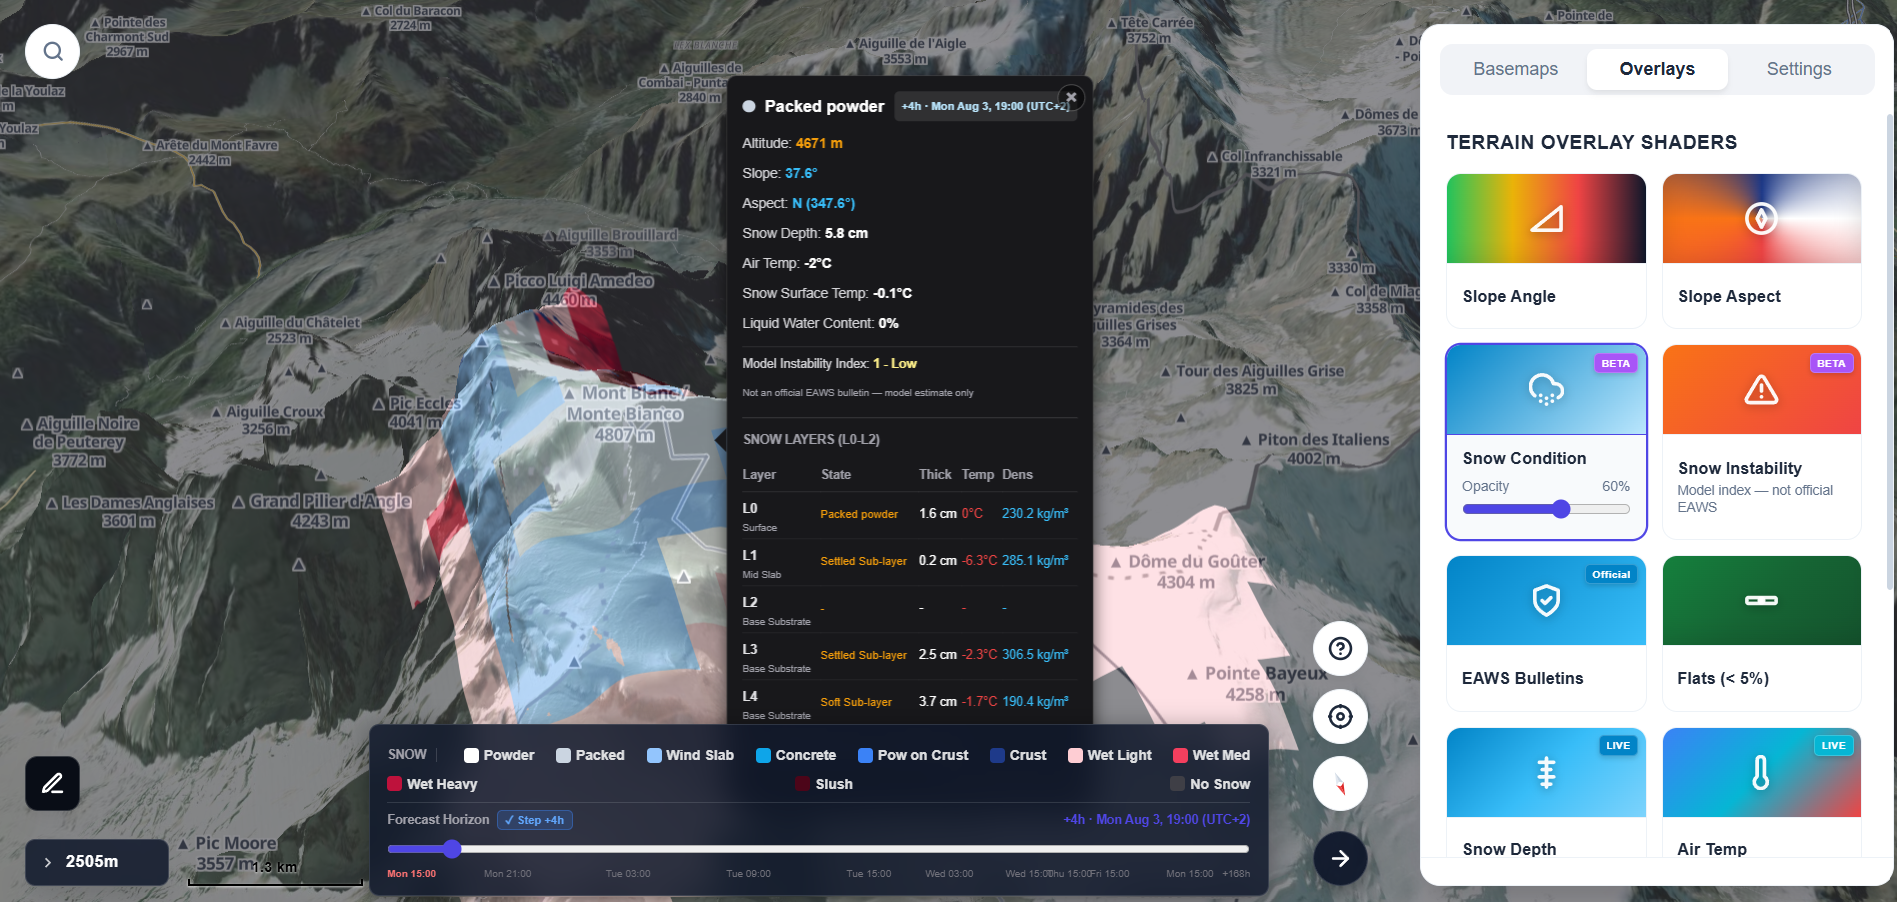The height and width of the screenshot is (902, 1897).
Task: Toggle the Wet Light legend entry
Action: click(x=1110, y=755)
